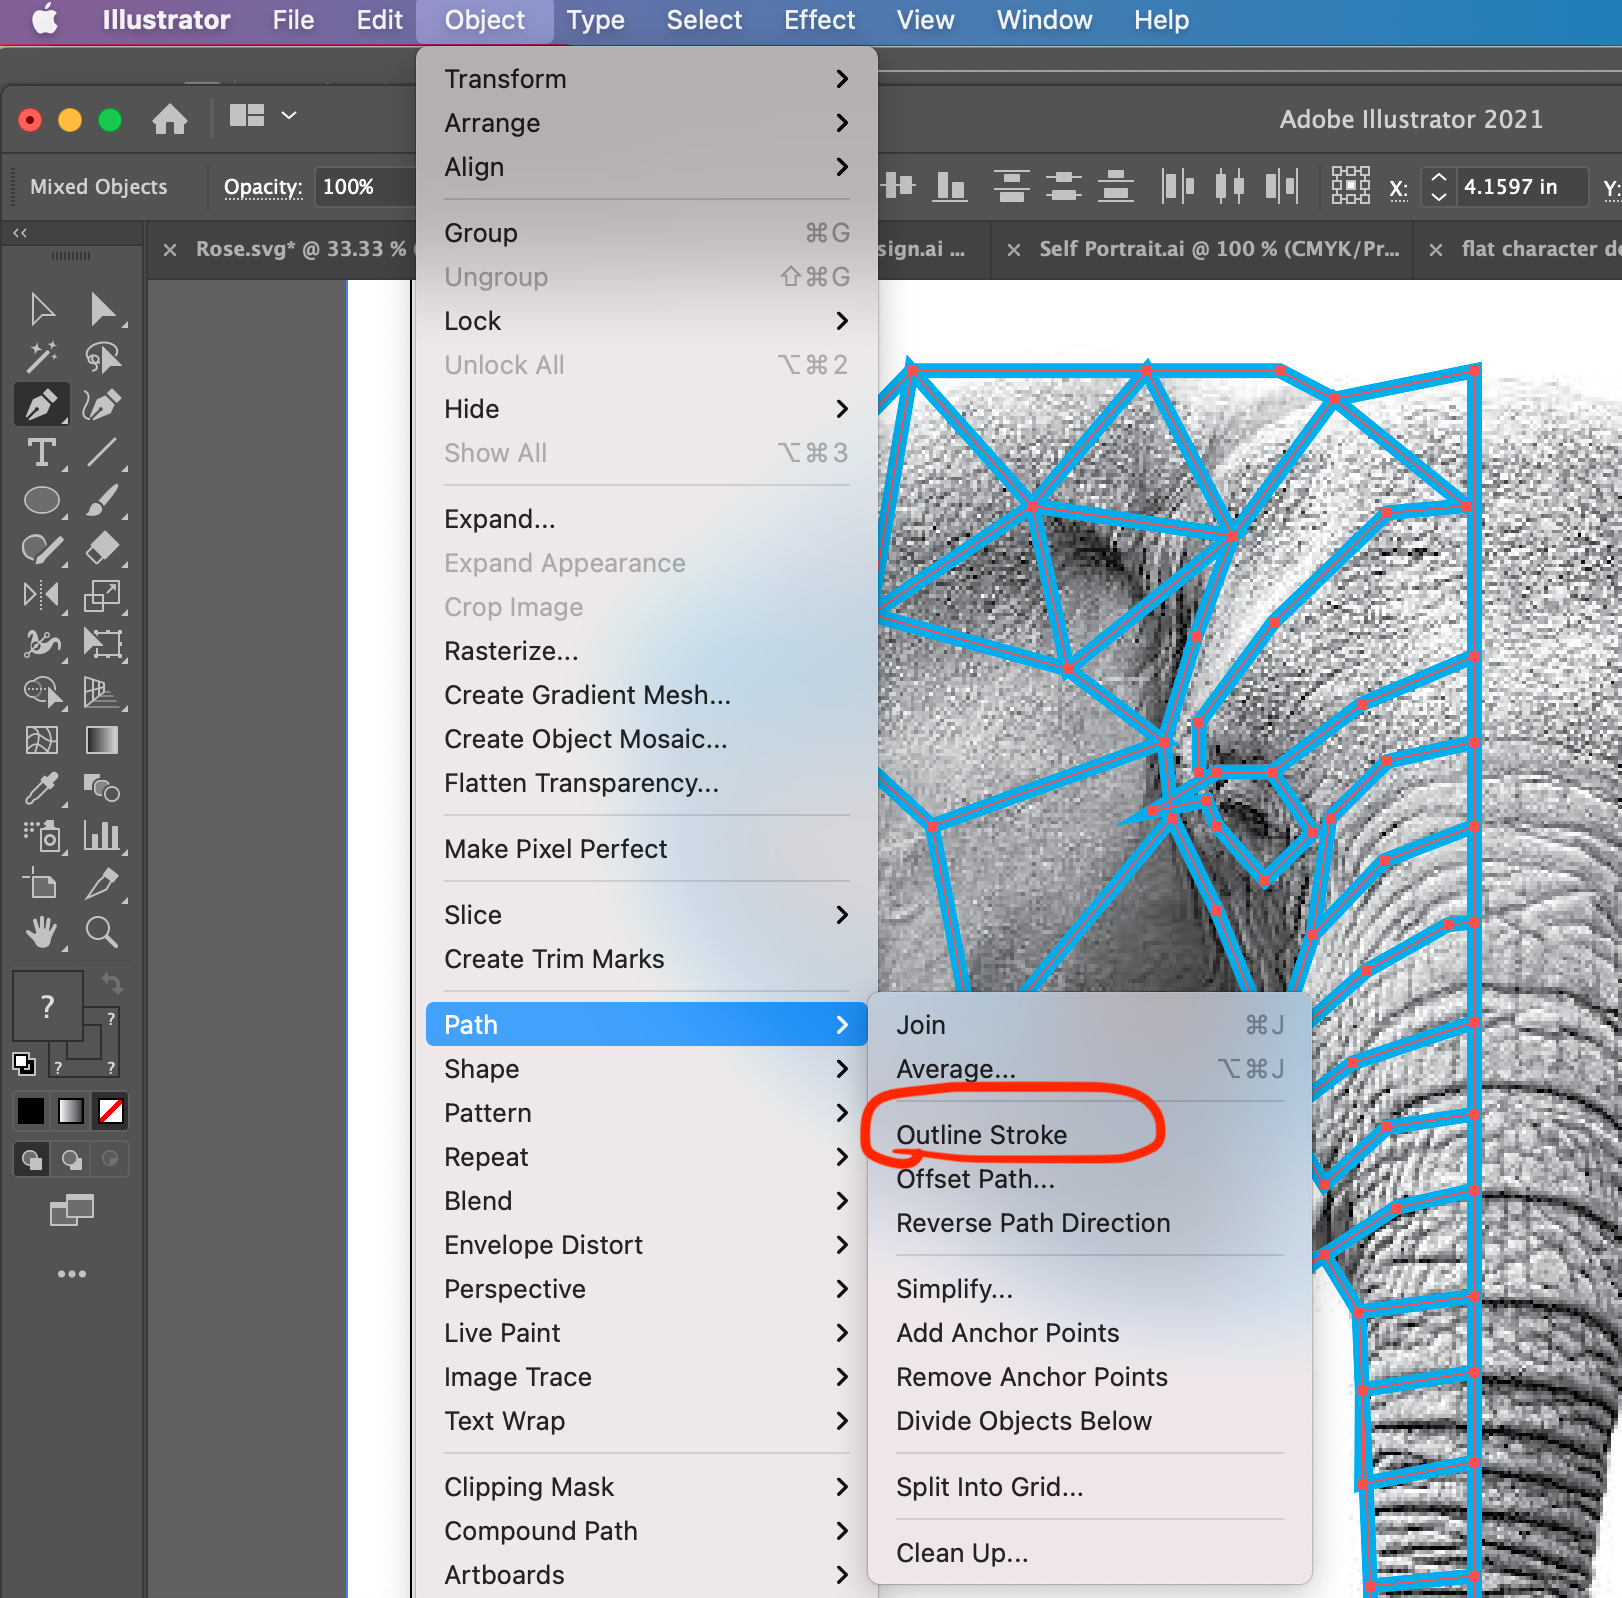Choose the Gradient tool

pos(103,740)
